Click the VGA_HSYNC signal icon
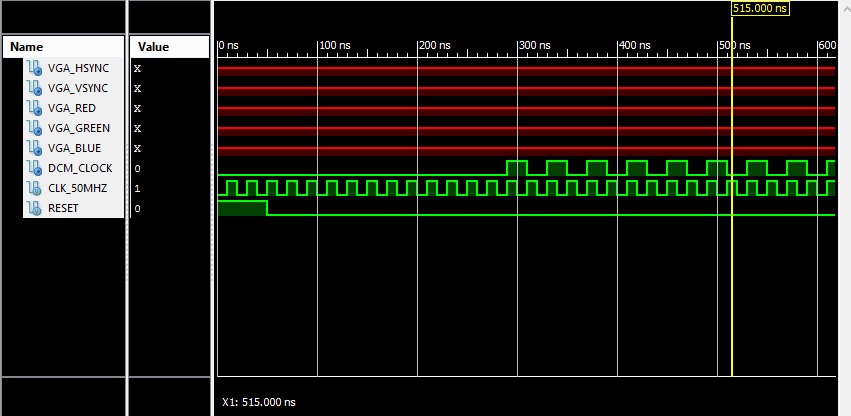Viewport: 851px width, 416px height. point(35,68)
